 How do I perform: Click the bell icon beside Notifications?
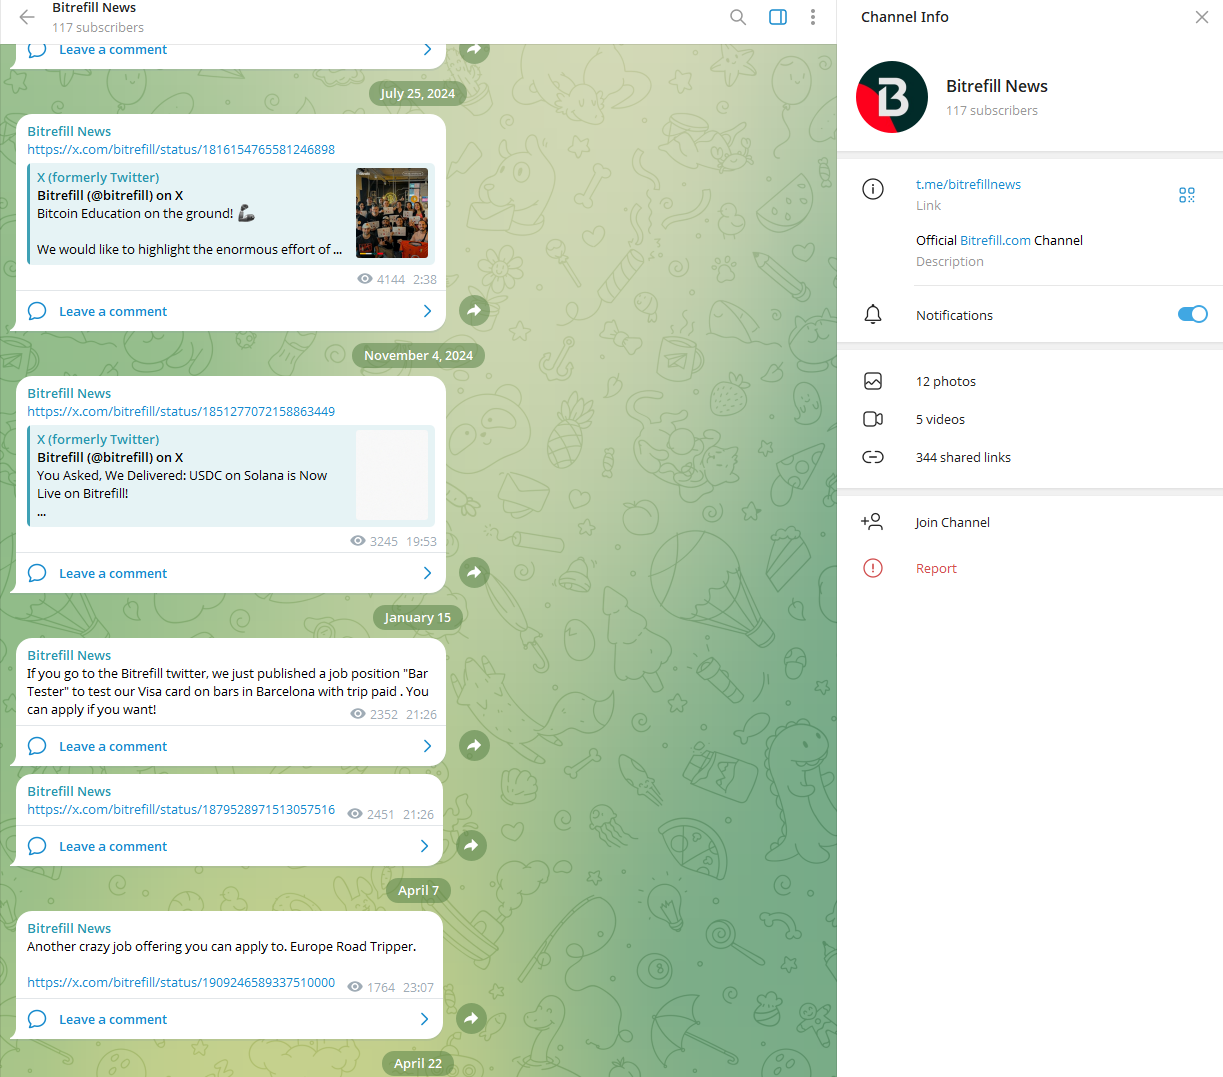click(x=873, y=315)
